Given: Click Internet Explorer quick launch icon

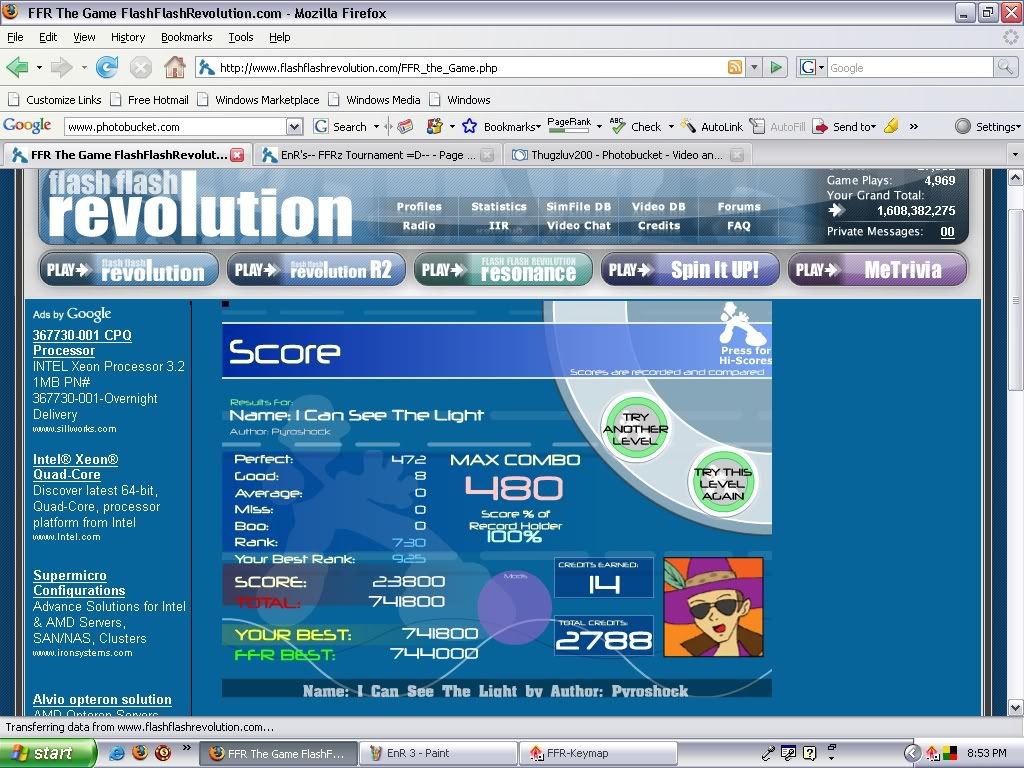Looking at the screenshot, I should [117, 753].
